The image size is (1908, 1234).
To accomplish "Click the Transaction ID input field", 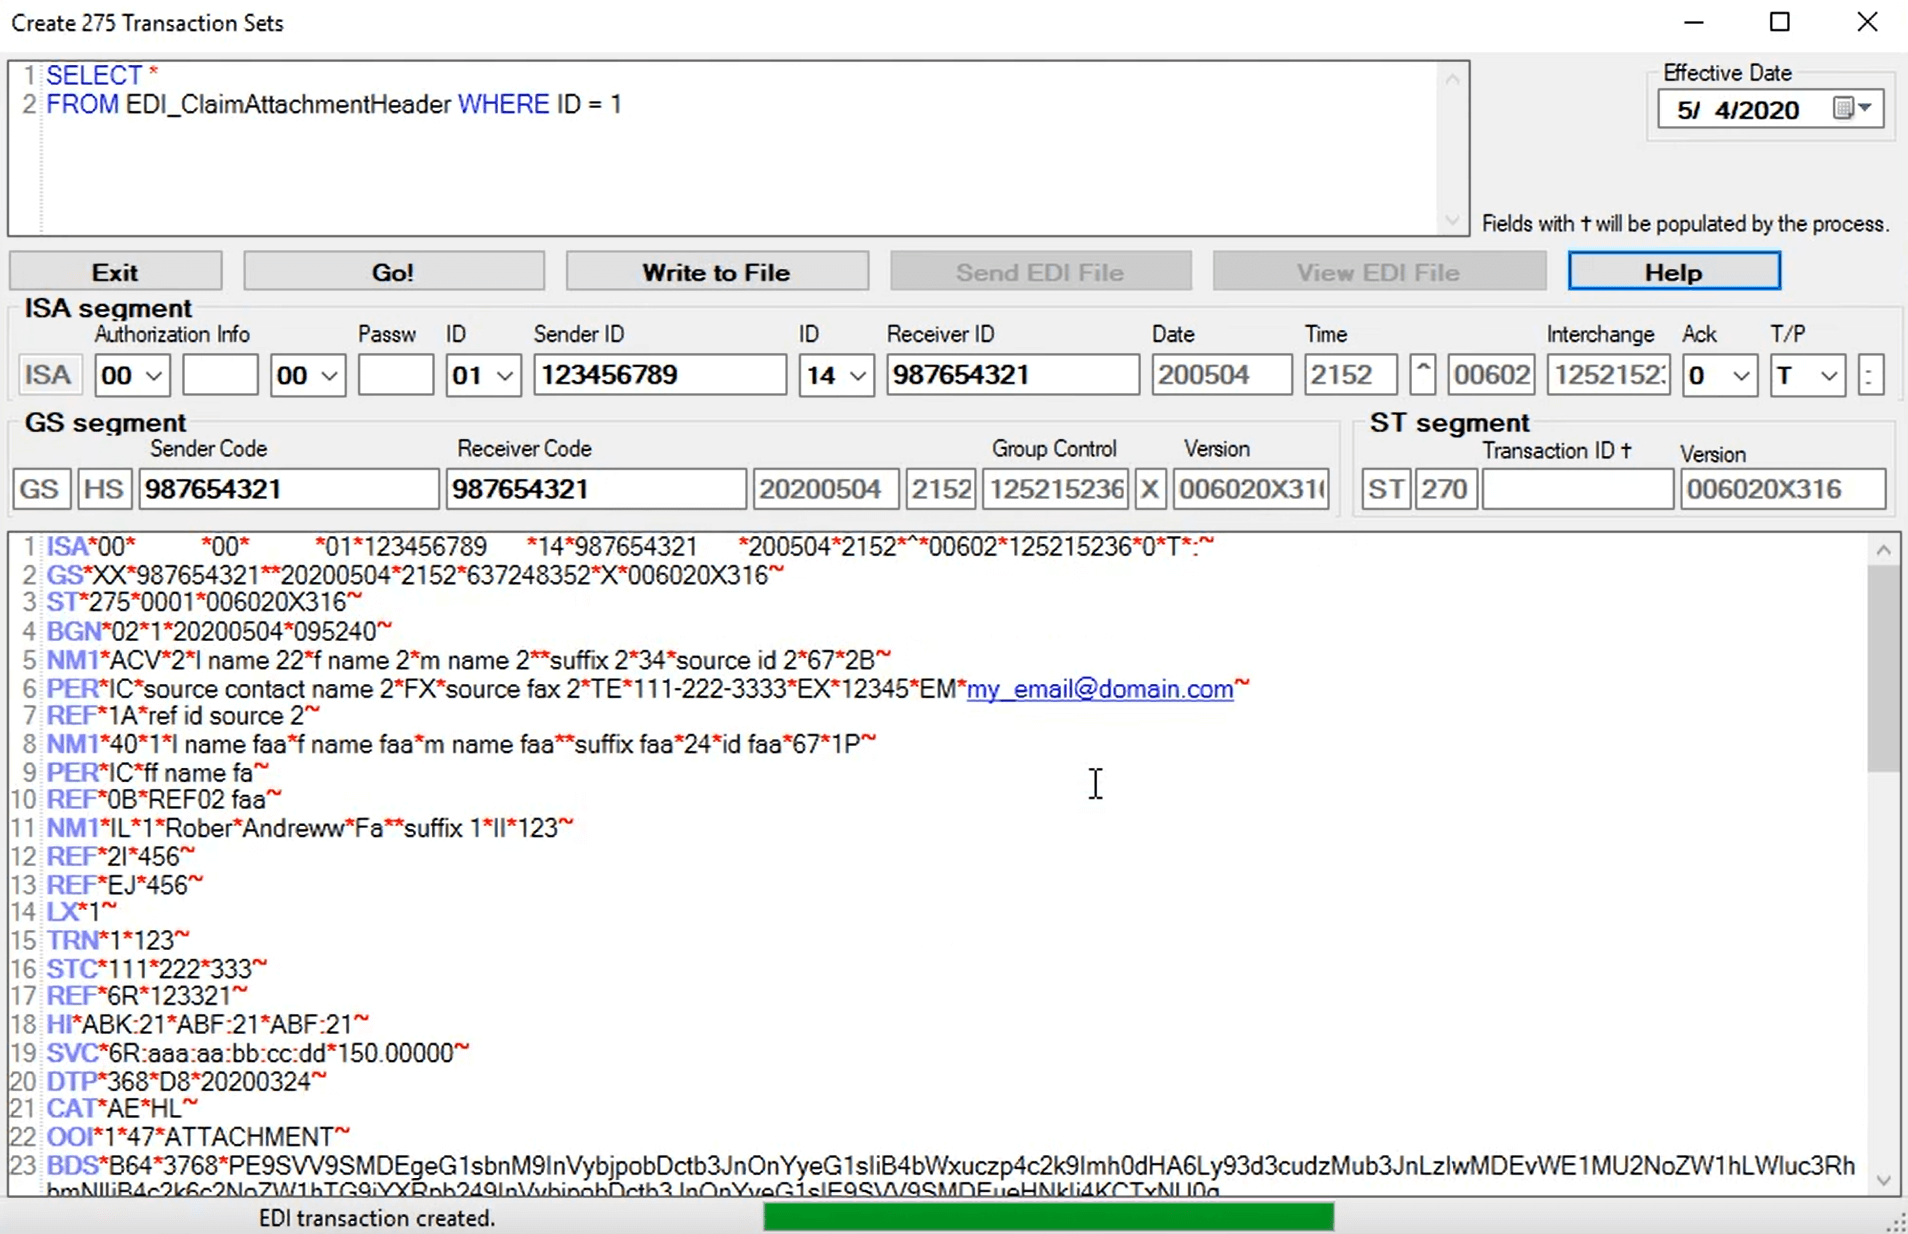I will [x=1576, y=490].
